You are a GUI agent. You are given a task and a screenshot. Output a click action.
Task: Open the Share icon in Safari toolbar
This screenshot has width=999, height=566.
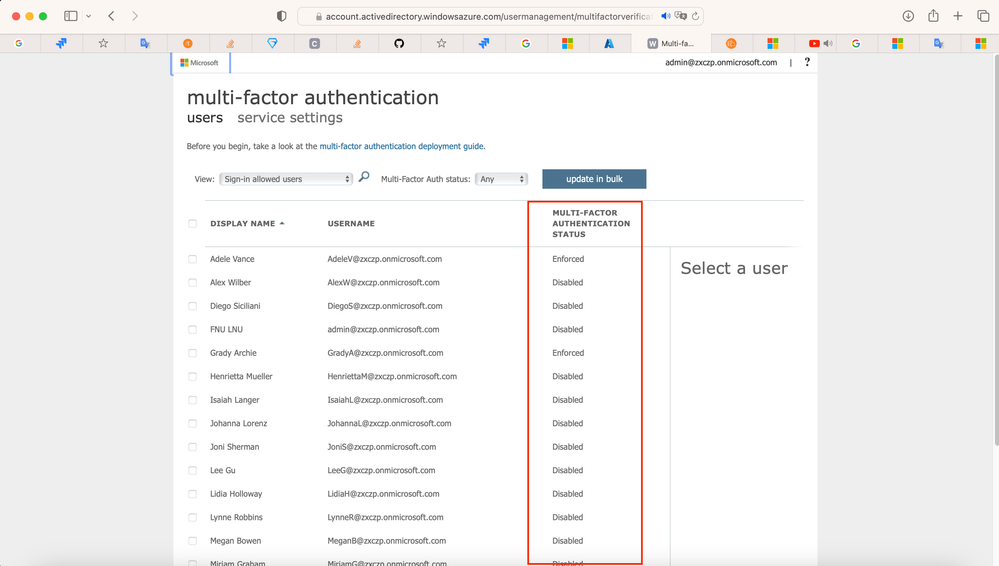point(933,16)
